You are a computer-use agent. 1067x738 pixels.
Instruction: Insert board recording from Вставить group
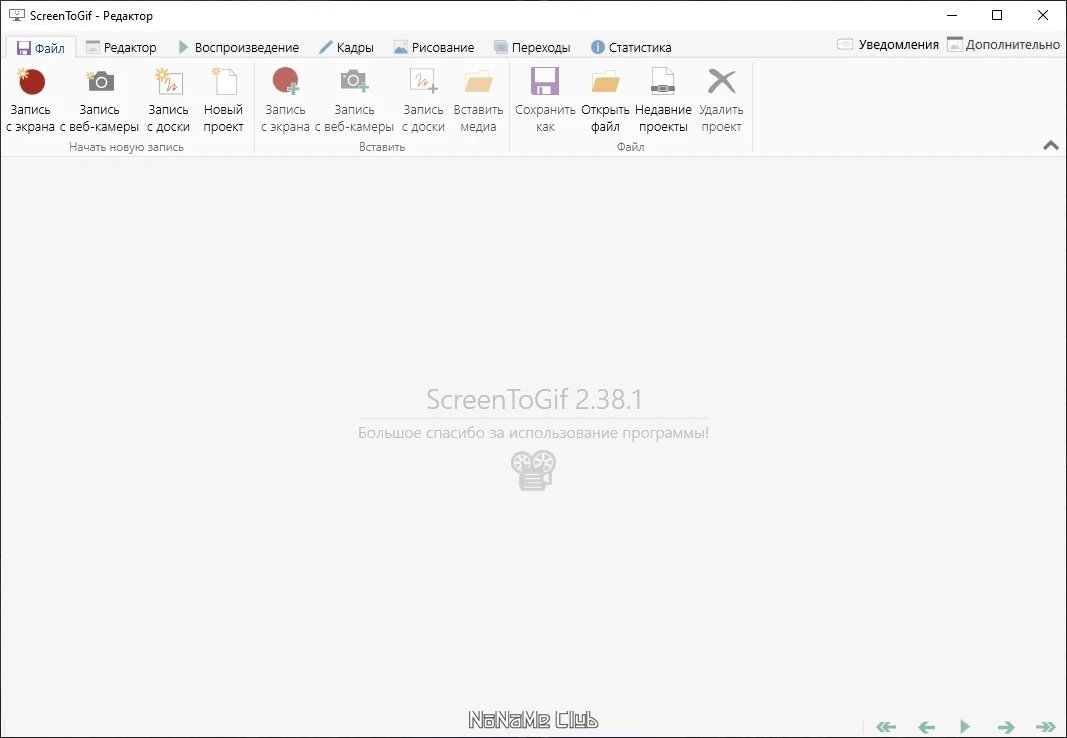(x=423, y=100)
